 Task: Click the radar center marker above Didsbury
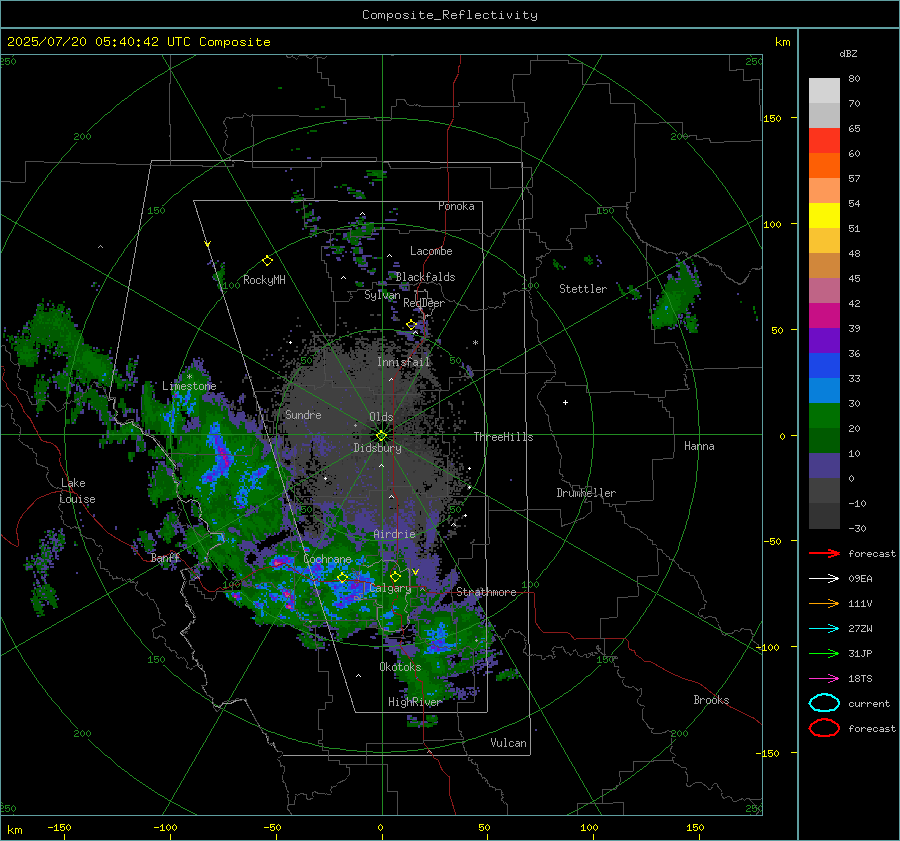[381, 436]
